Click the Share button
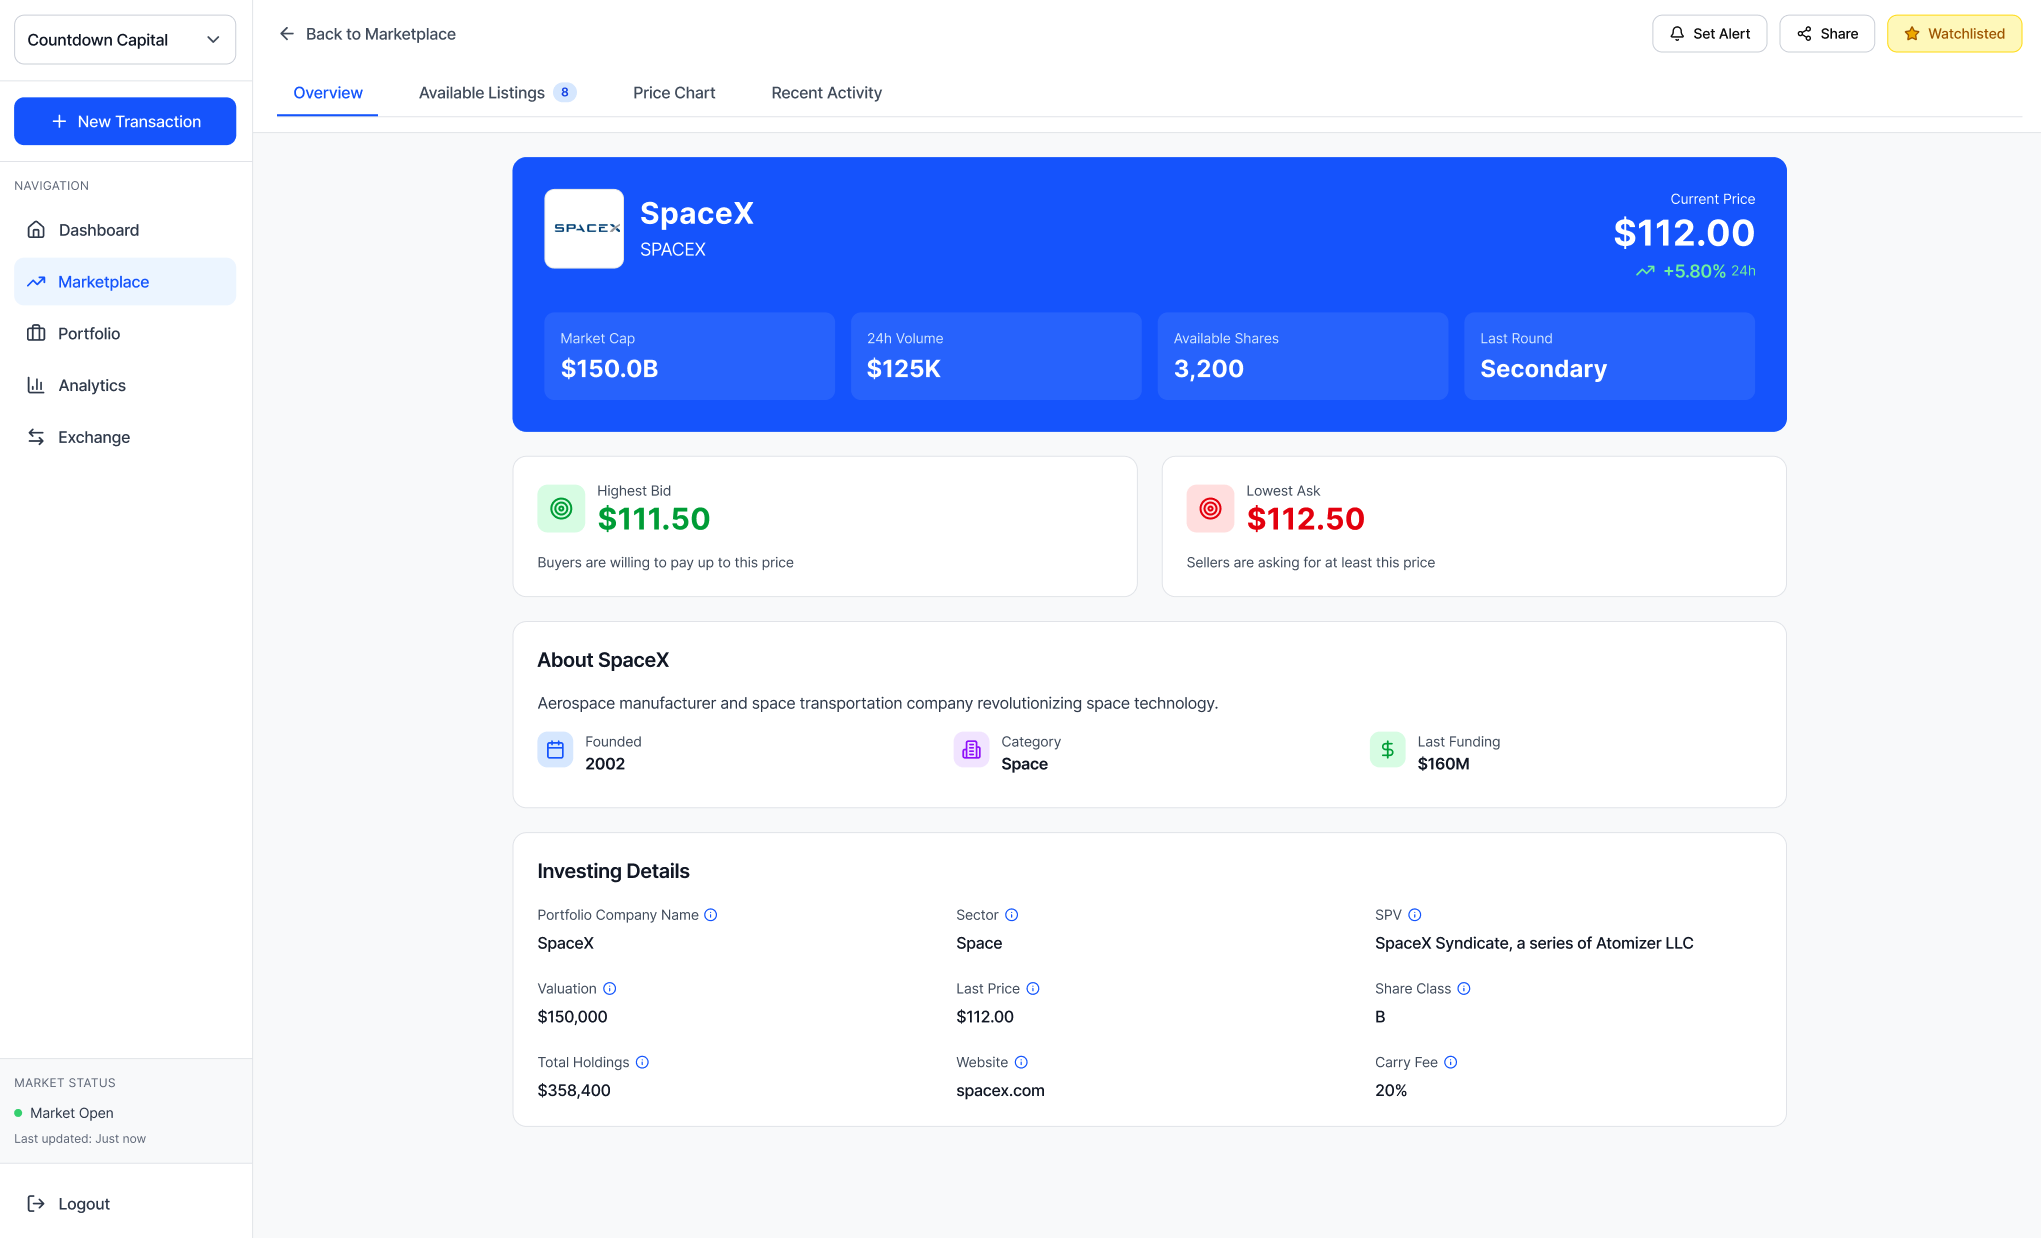 pos(1826,34)
